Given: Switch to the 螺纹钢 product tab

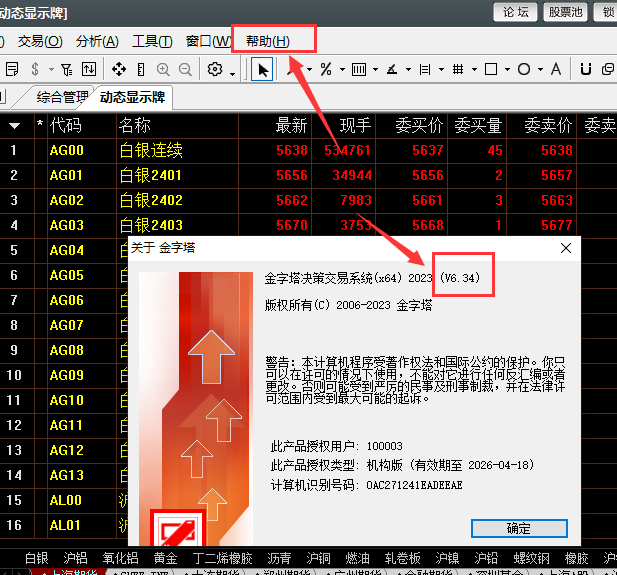Looking at the screenshot, I should click(x=531, y=558).
